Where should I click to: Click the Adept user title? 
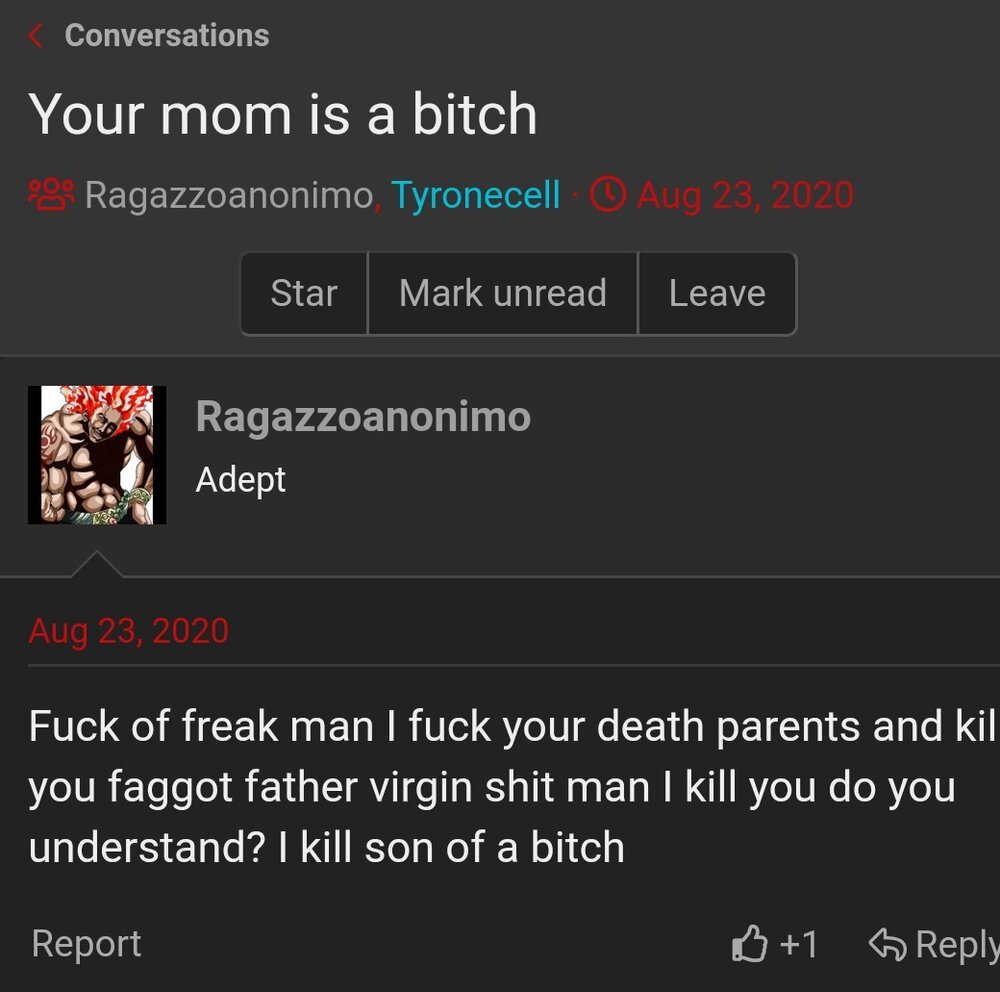click(x=241, y=480)
